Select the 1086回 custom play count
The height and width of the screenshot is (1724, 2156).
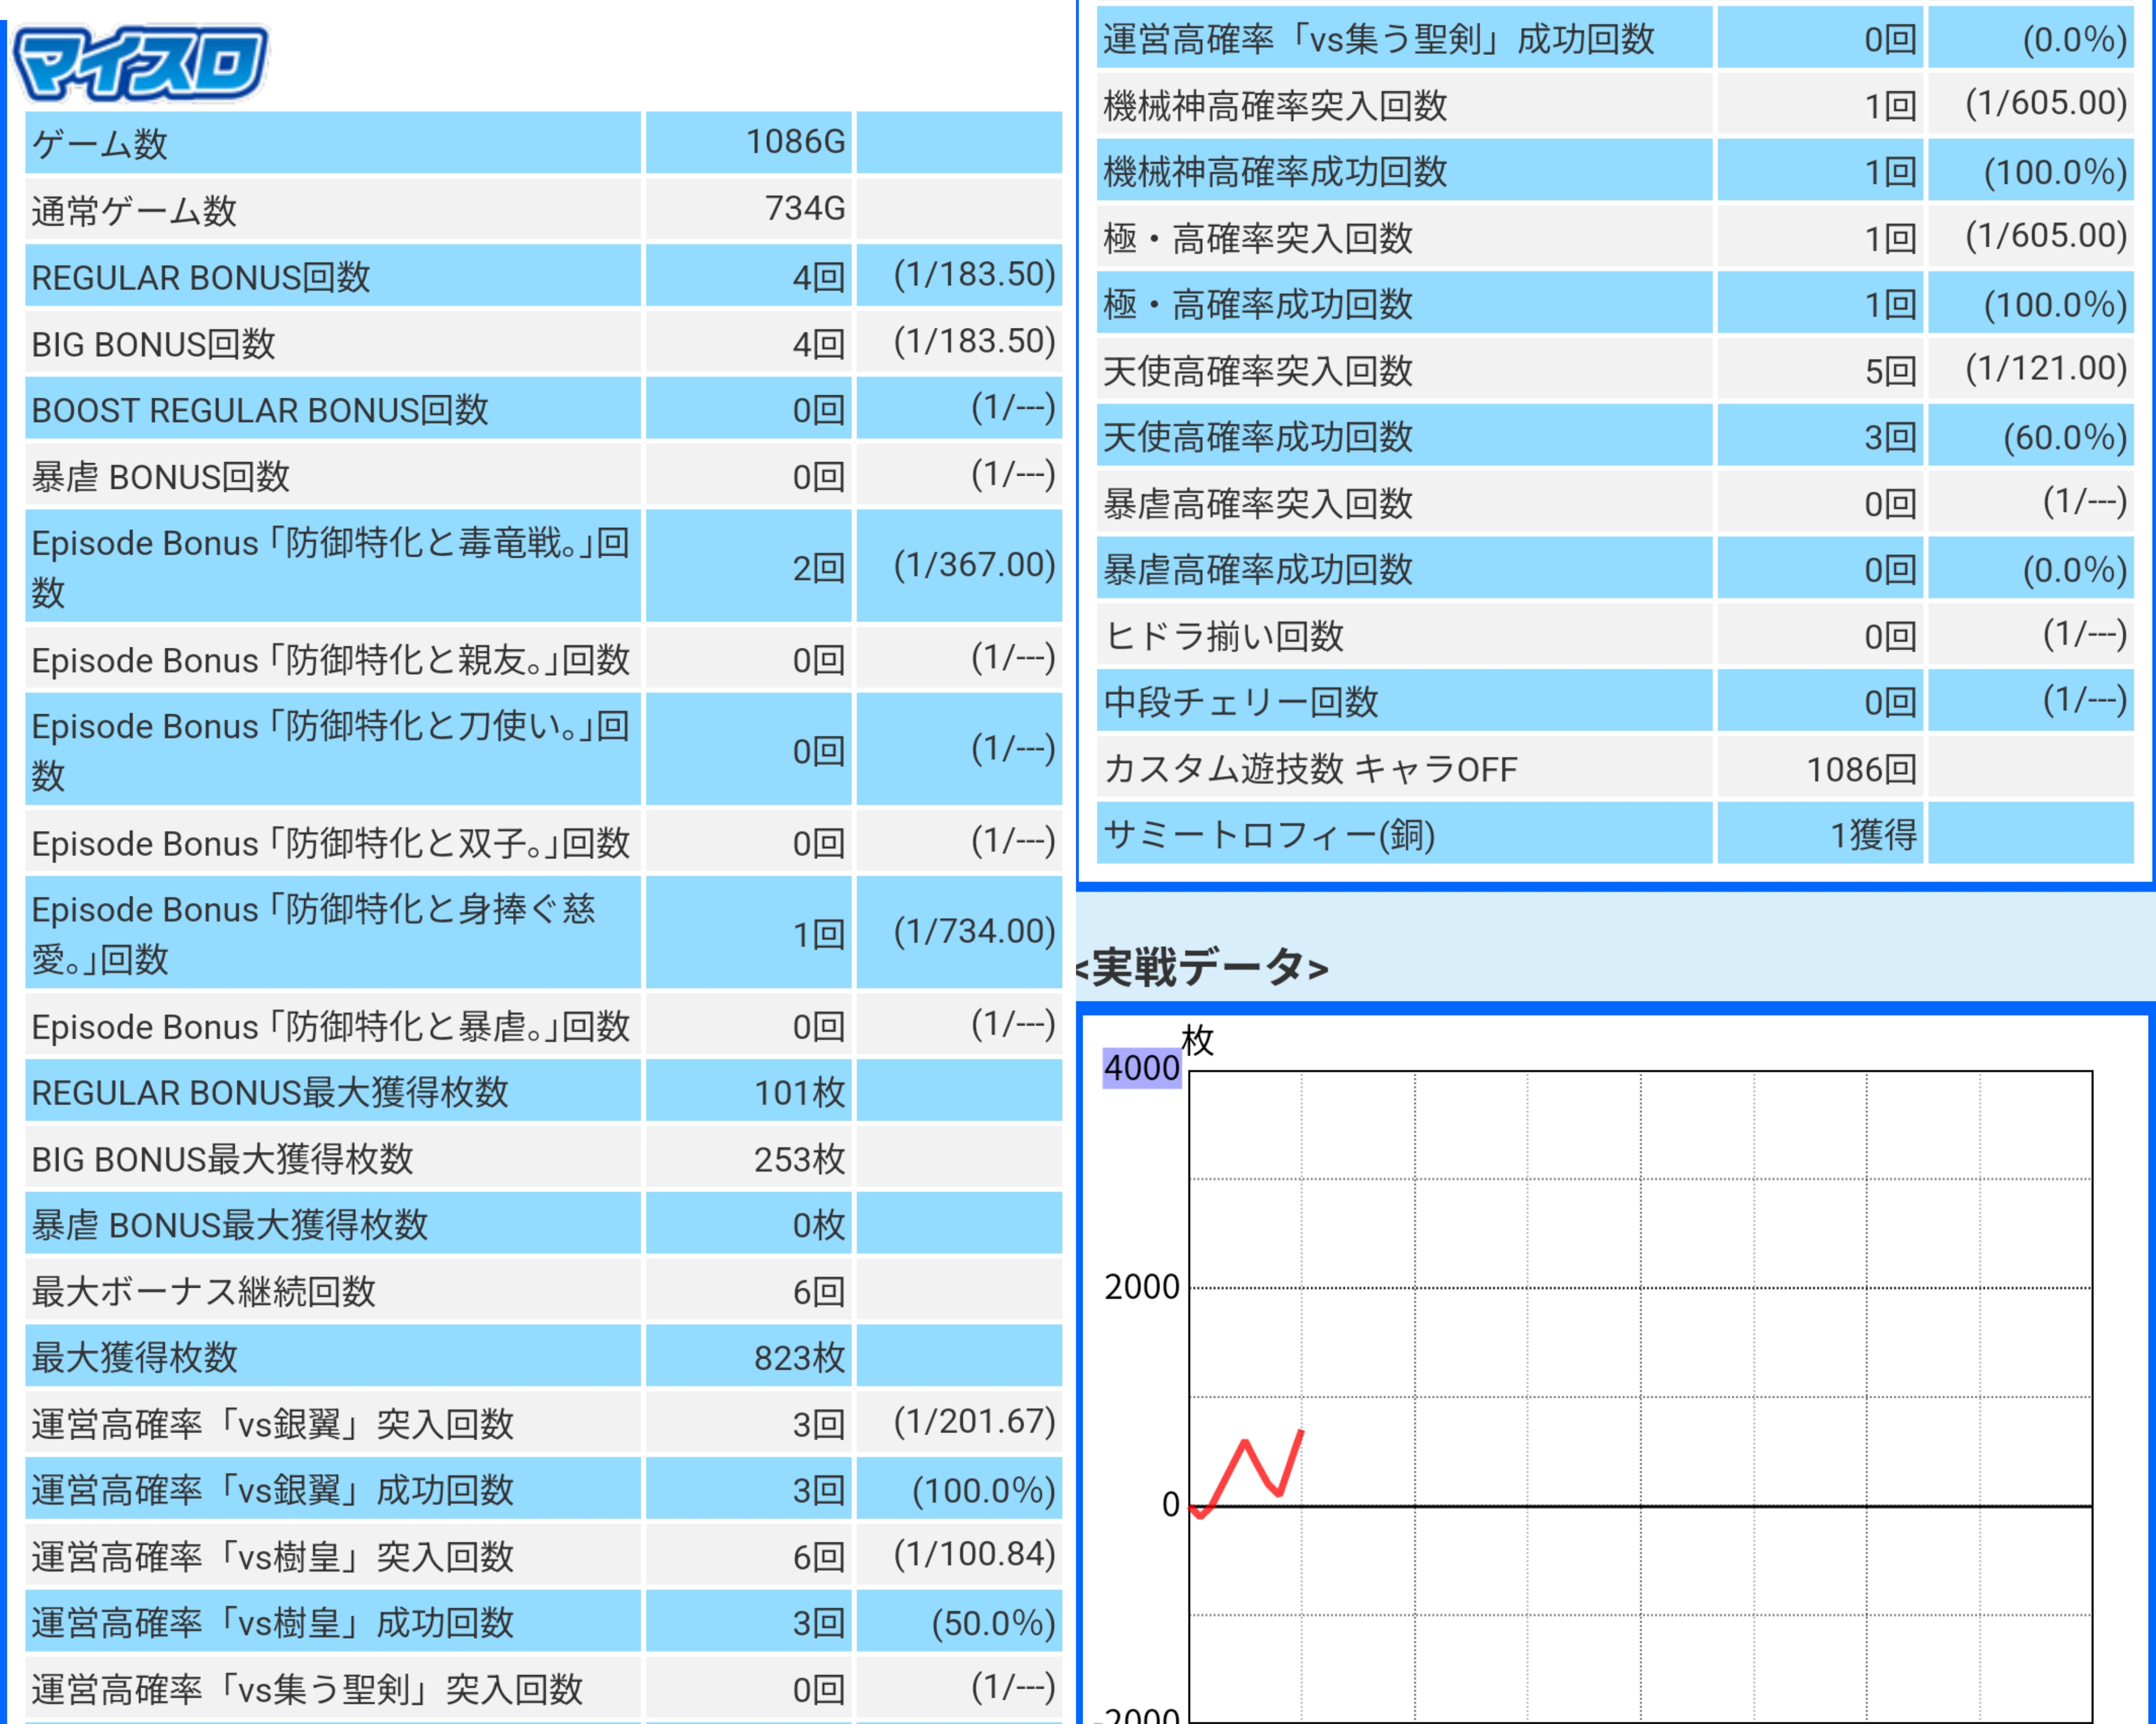click(1861, 769)
